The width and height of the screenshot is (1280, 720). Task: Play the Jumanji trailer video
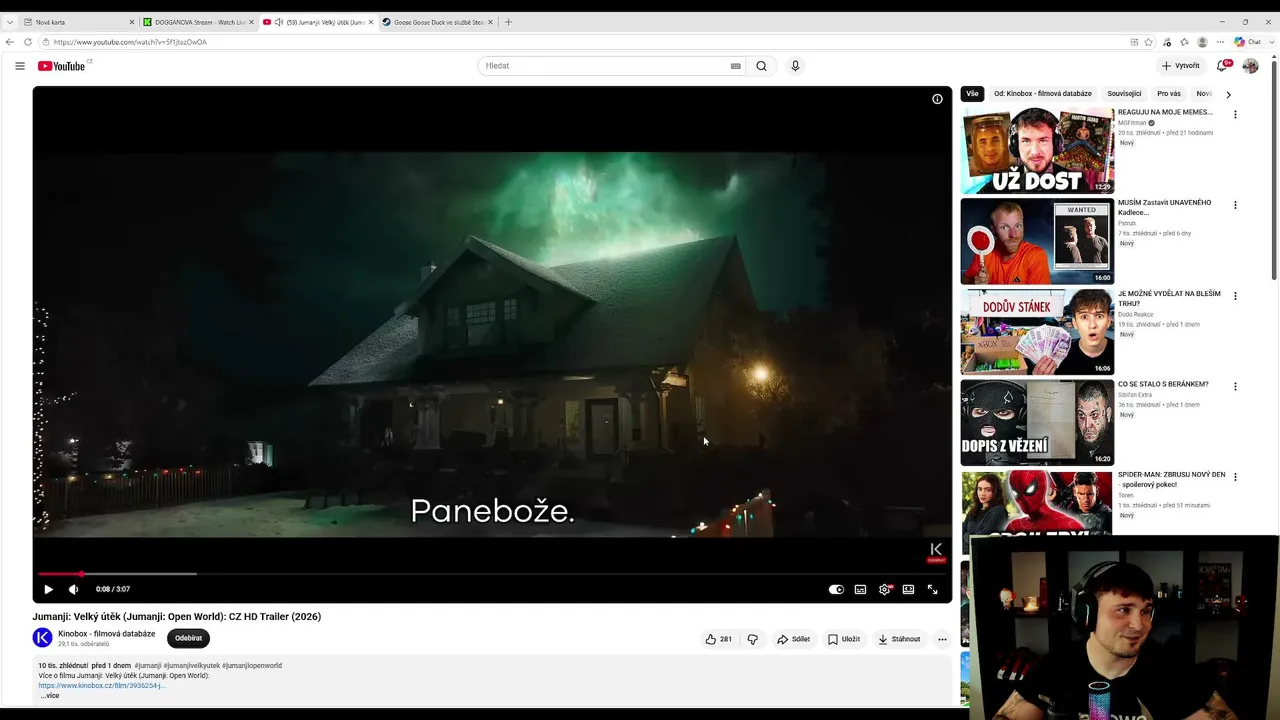(x=48, y=589)
